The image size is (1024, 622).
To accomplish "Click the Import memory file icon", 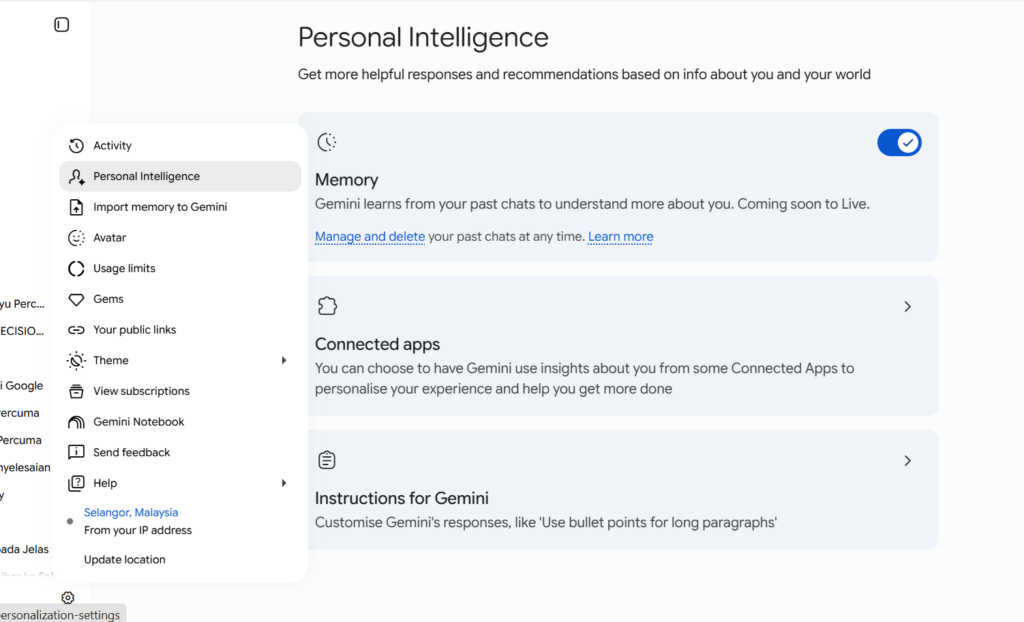I will point(76,207).
